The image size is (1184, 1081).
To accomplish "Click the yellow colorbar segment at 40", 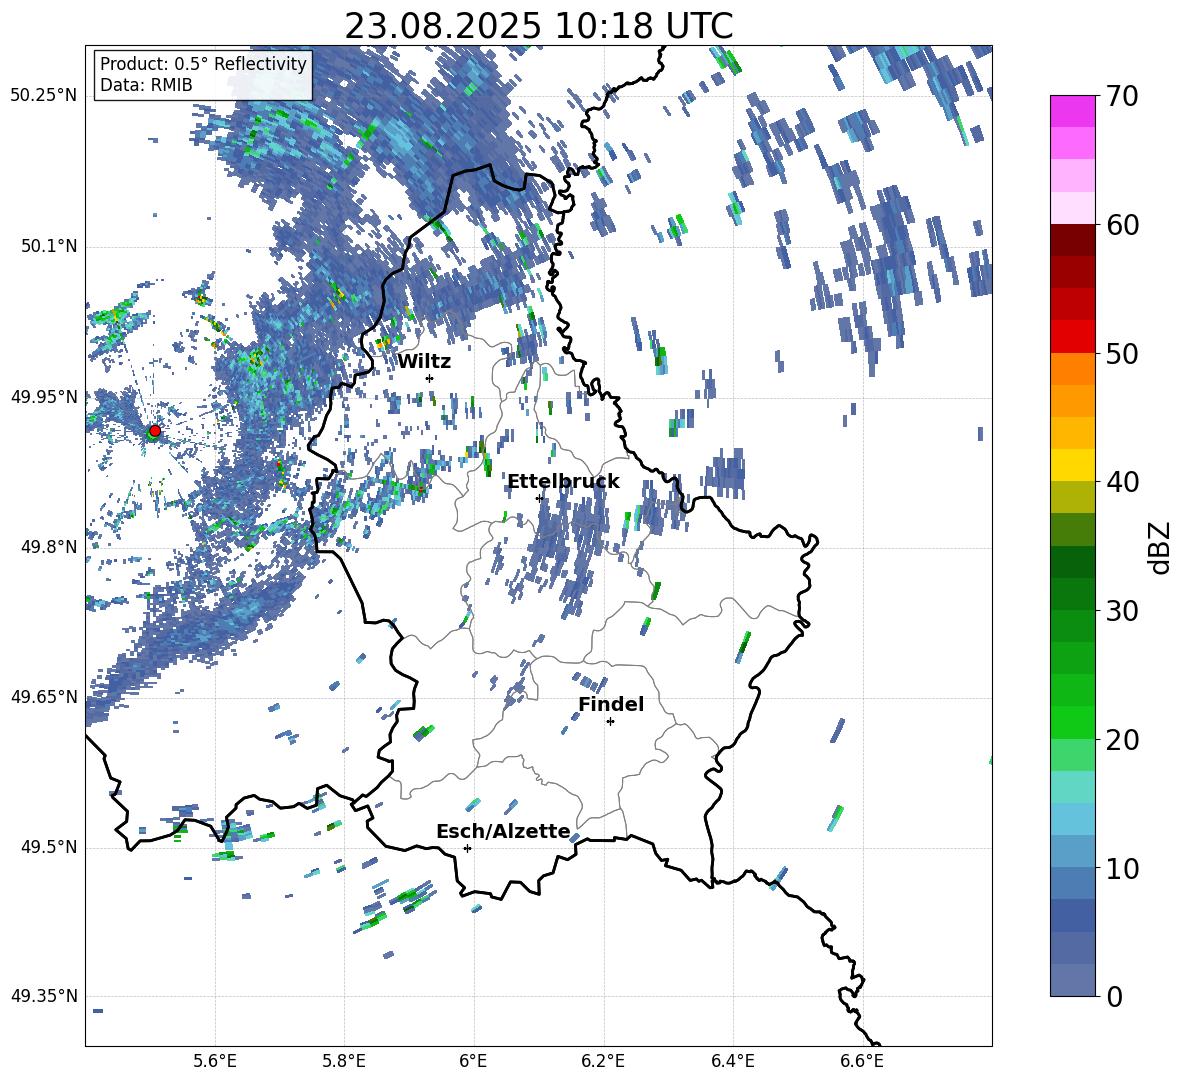I will click(x=1072, y=465).
